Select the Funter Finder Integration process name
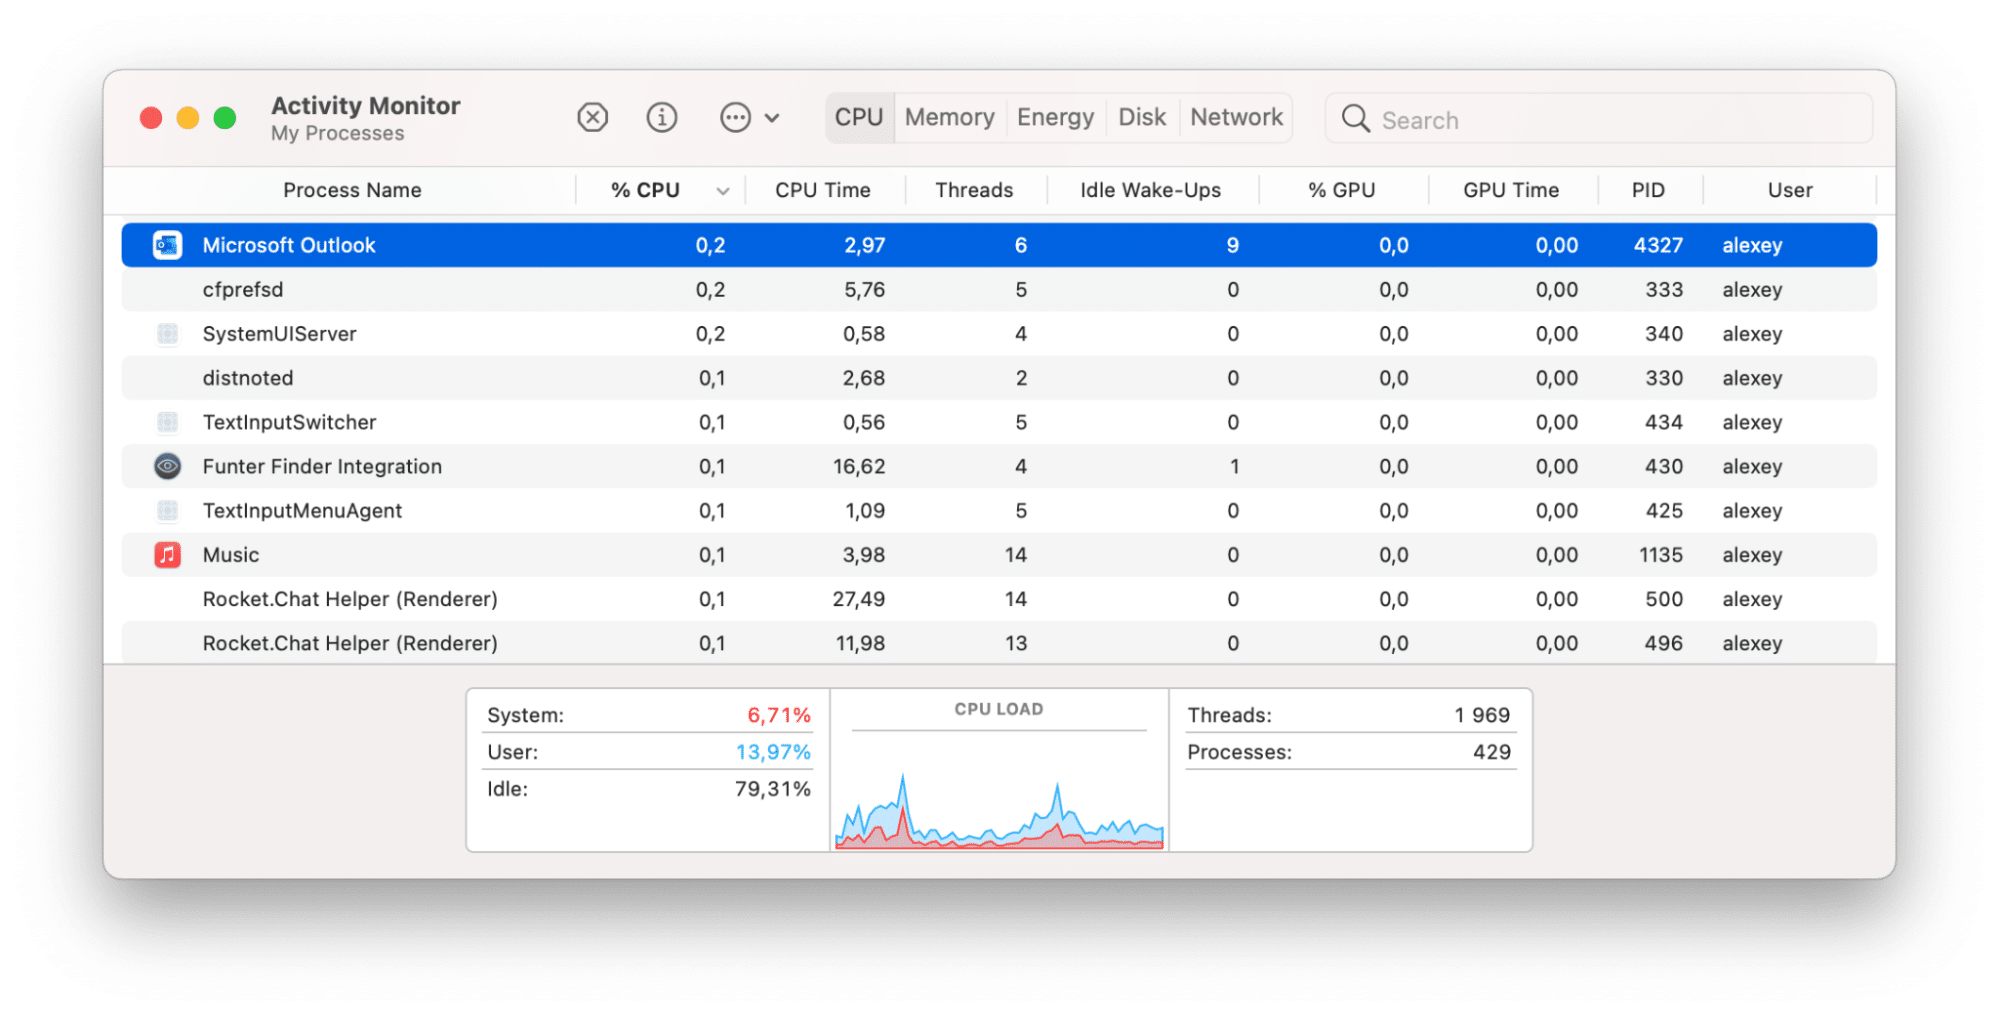This screenshot has height=1016, width=1999. coord(322,466)
